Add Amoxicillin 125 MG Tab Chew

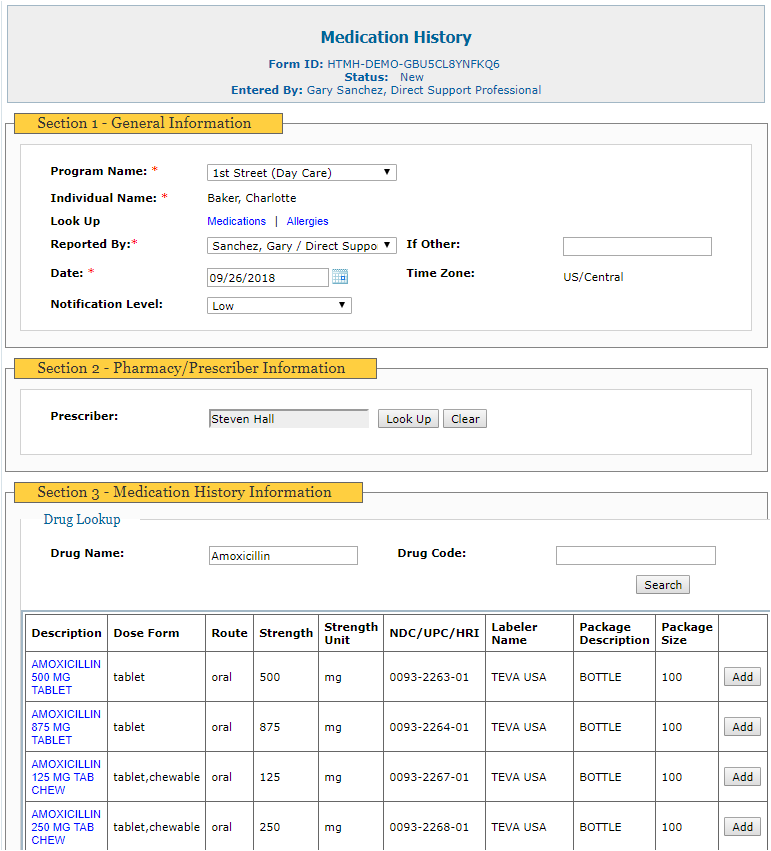coord(742,777)
